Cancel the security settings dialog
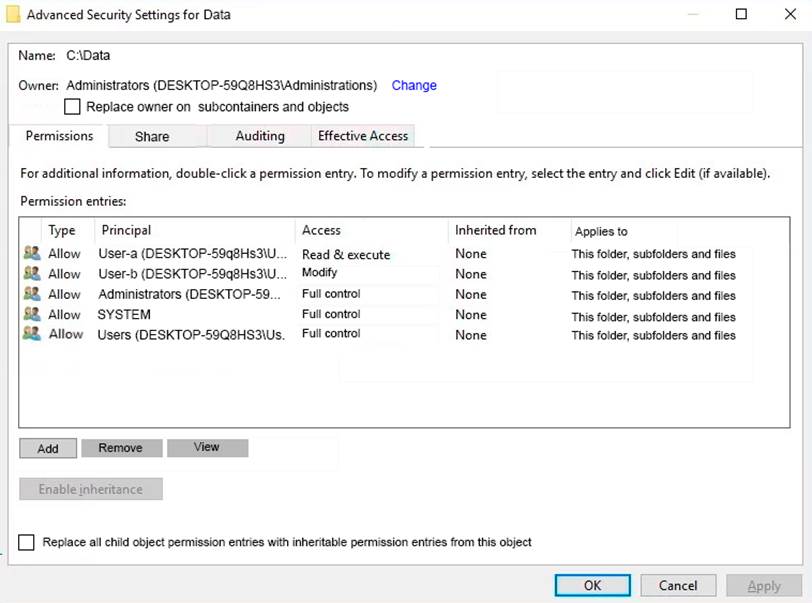 [x=678, y=585]
